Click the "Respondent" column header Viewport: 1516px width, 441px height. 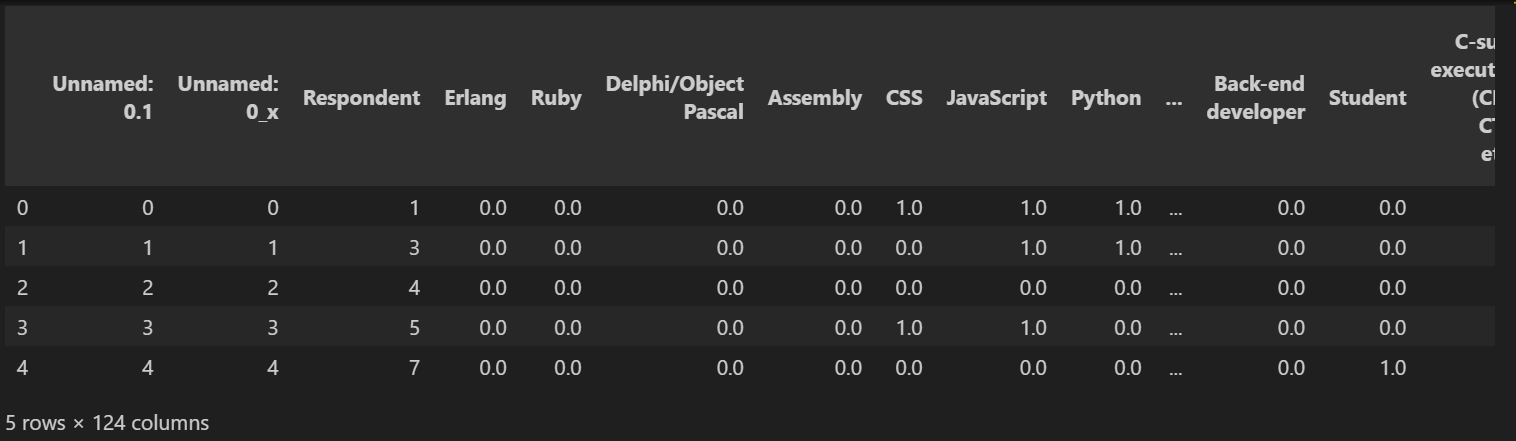(361, 98)
